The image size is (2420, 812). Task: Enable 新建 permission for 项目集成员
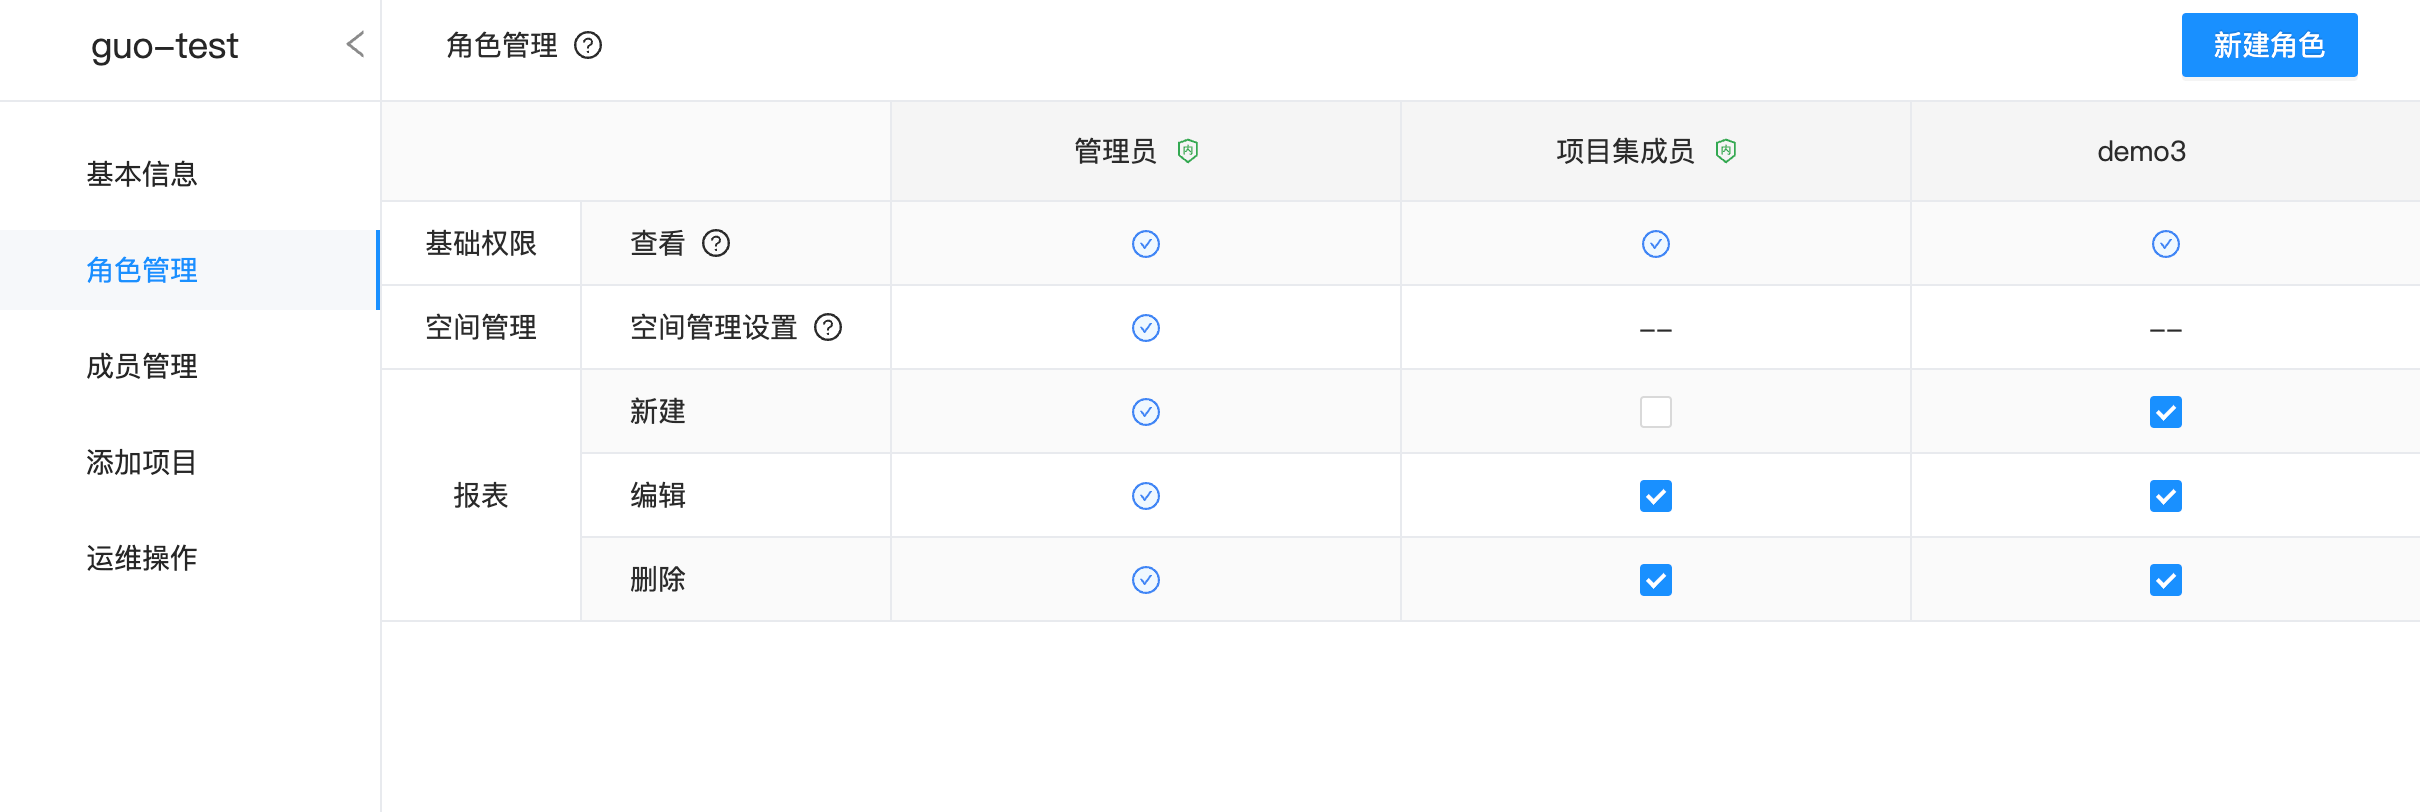(1655, 411)
